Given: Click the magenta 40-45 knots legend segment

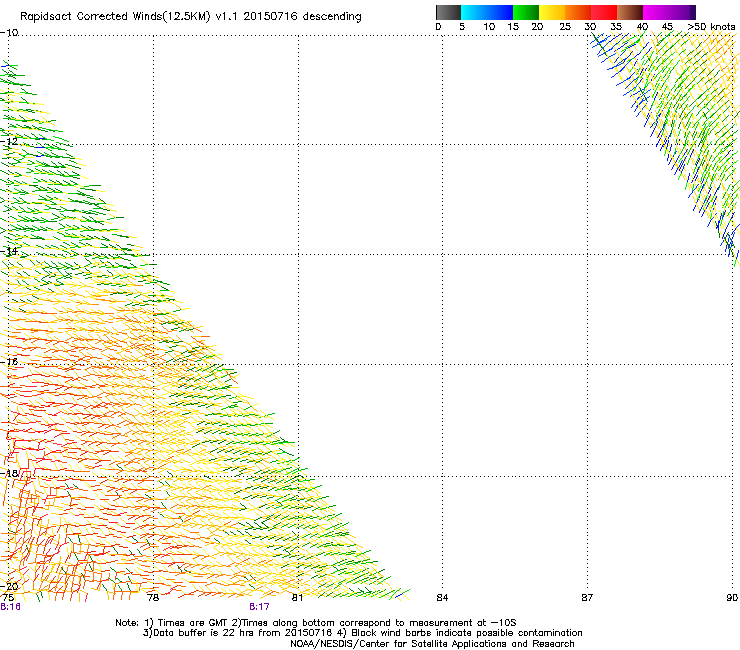Looking at the screenshot, I should (656, 12).
